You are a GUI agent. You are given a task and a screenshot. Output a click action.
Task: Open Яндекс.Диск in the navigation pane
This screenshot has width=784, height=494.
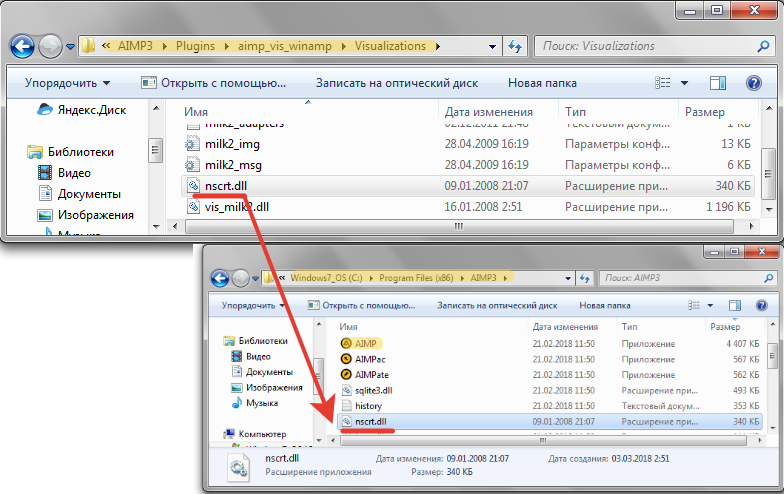(91, 110)
